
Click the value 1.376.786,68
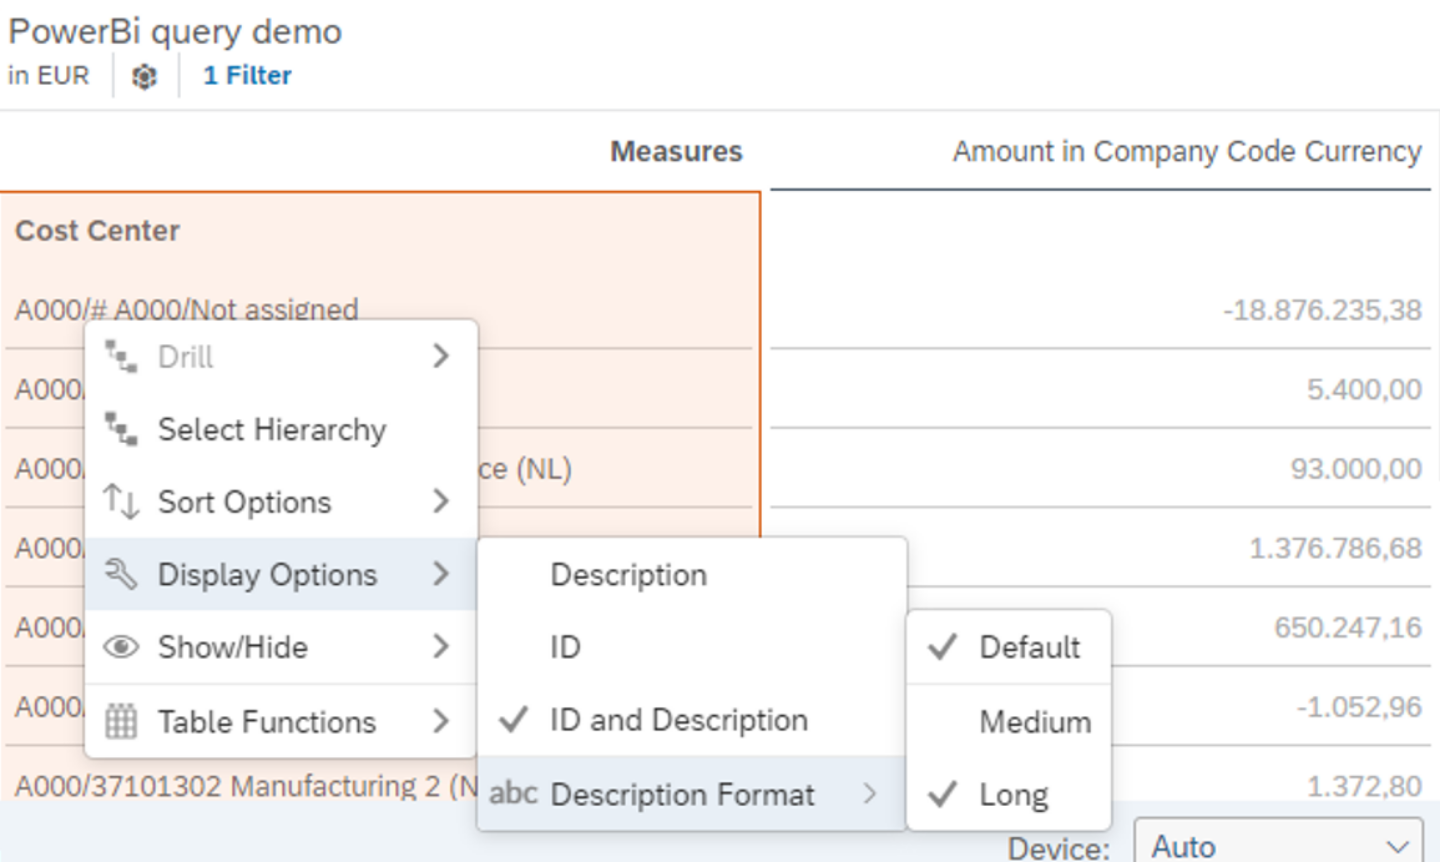pos(1335,548)
